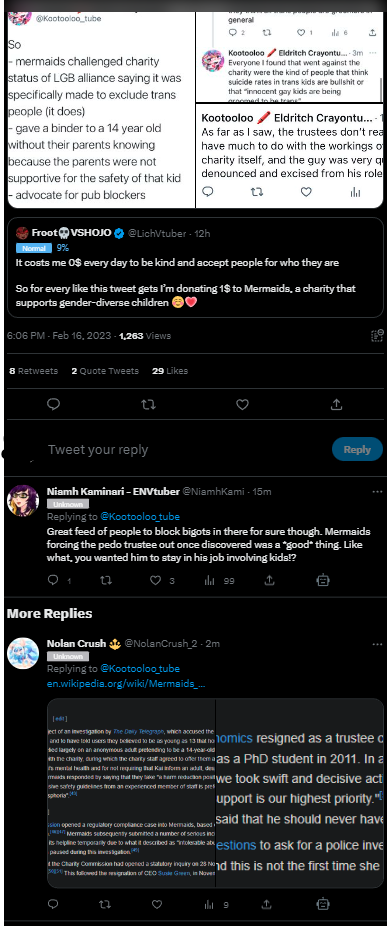Open the @Kootooloo_tube mention in Niamh's reply

[x=140, y=517]
